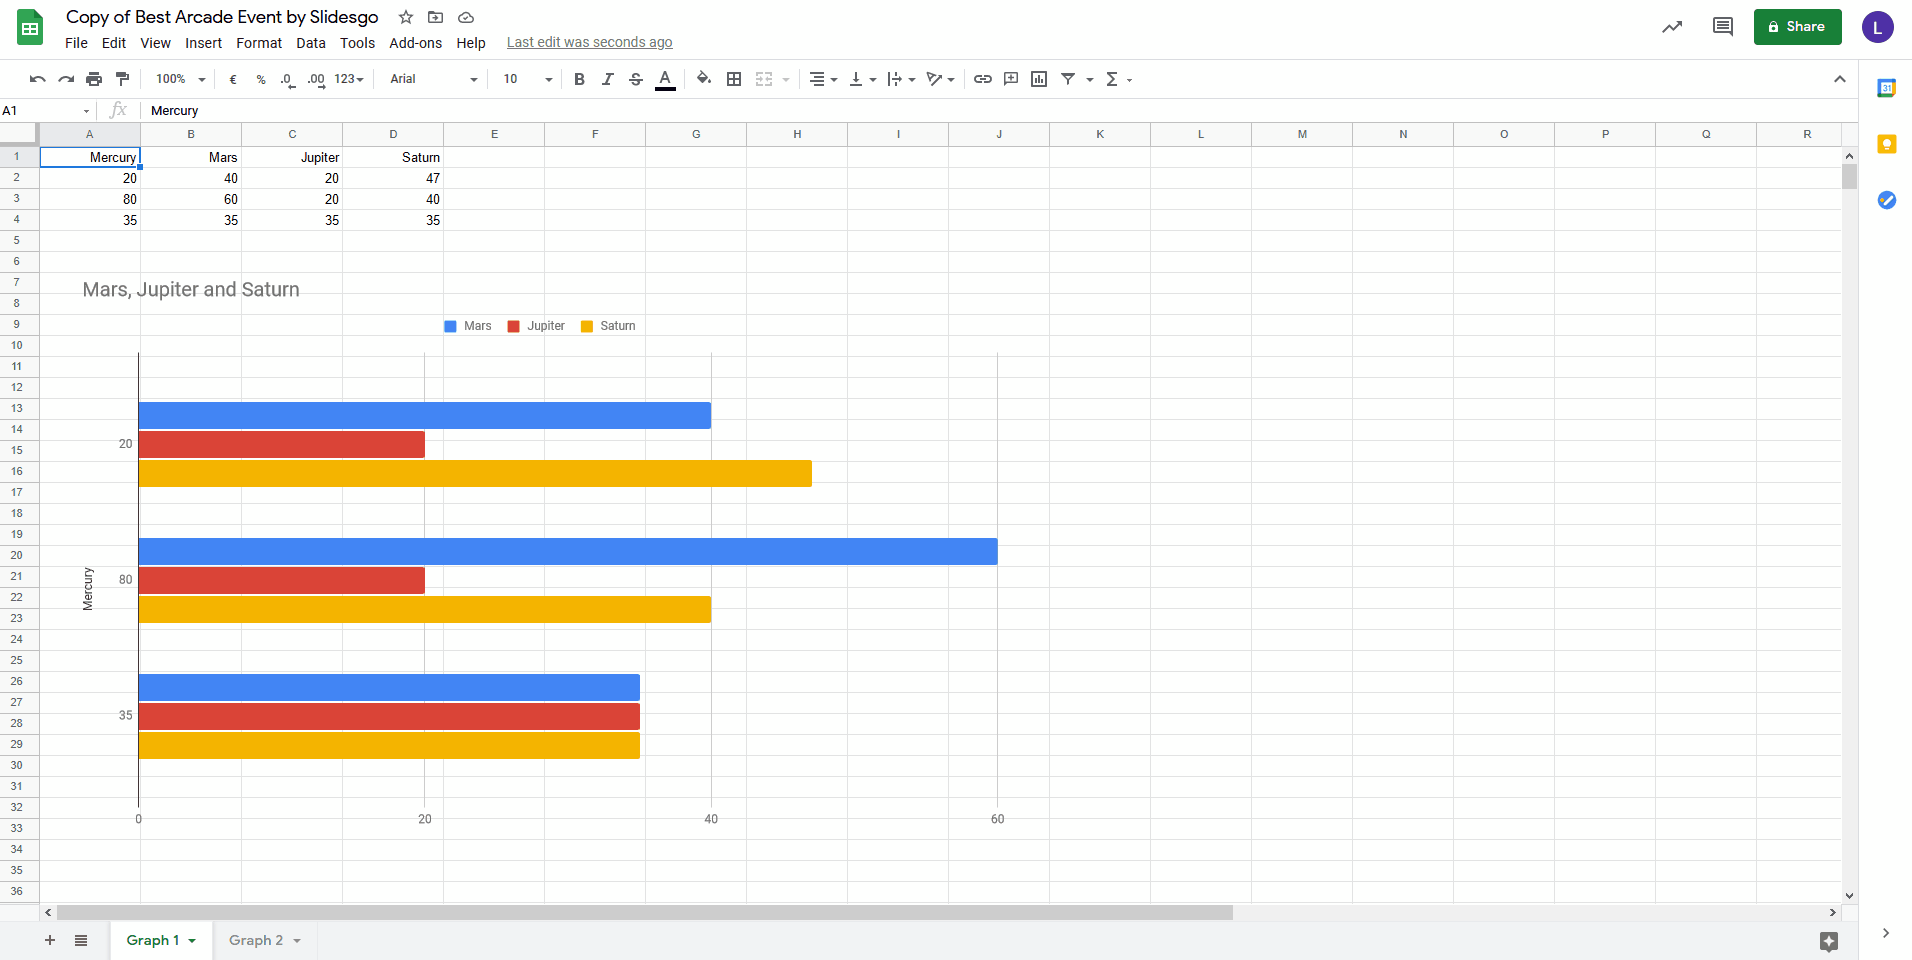Switch to the Graph 2 sheet tab
The height and width of the screenshot is (960, 1912).
(x=256, y=940)
